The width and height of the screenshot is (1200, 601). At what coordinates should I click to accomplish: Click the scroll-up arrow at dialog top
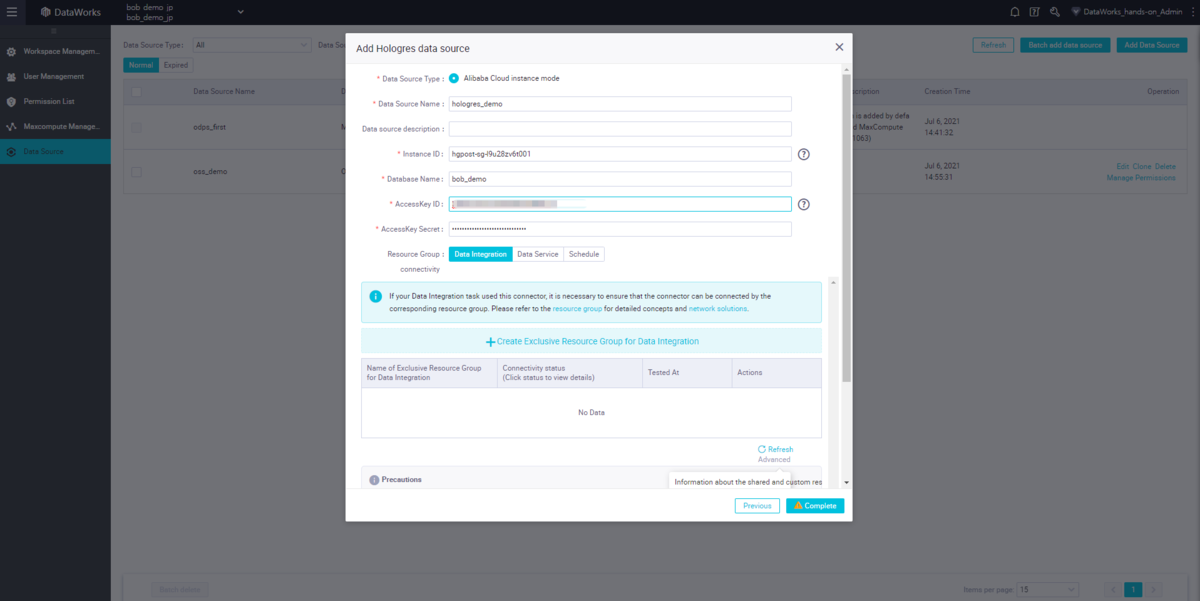click(846, 69)
